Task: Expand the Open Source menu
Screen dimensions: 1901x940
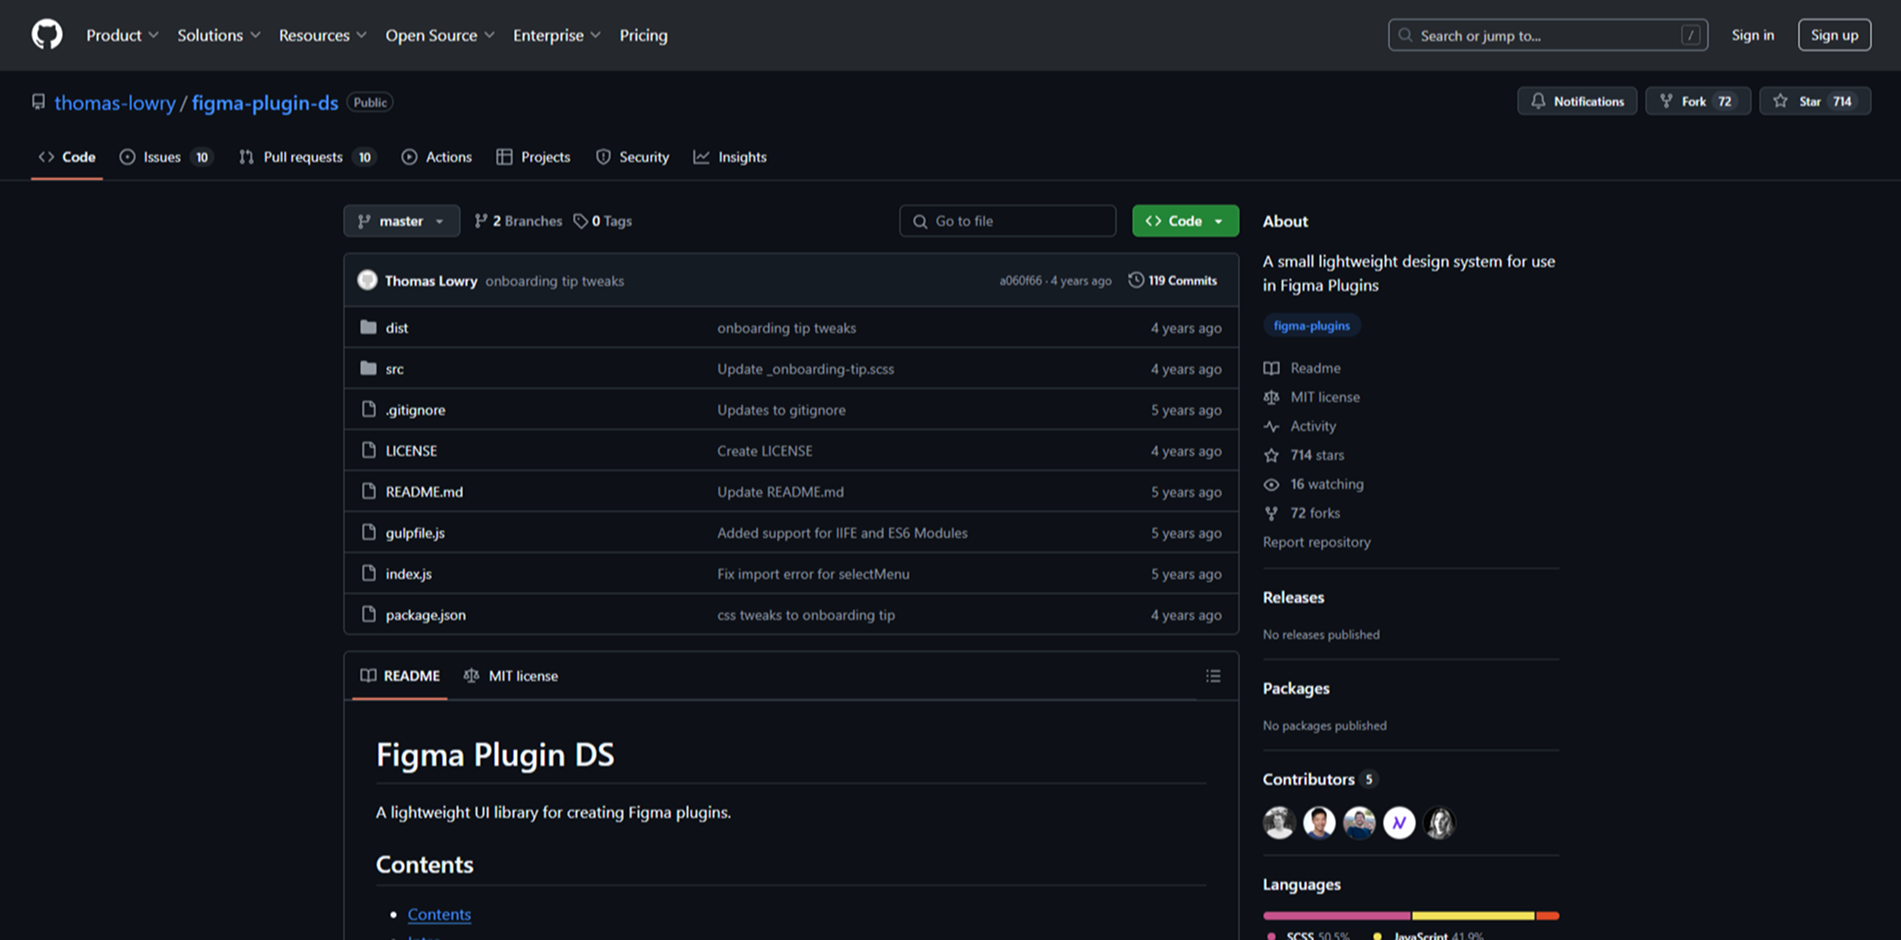Action: (x=439, y=35)
